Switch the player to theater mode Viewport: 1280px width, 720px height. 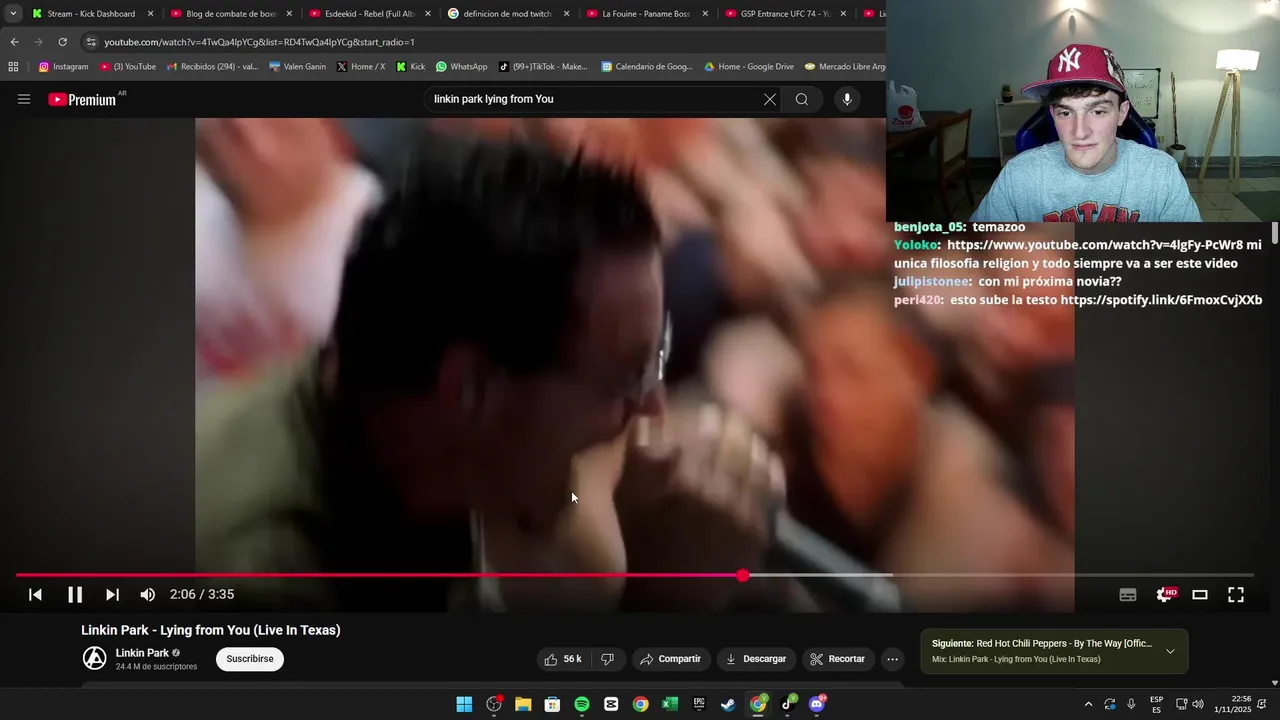click(1200, 594)
